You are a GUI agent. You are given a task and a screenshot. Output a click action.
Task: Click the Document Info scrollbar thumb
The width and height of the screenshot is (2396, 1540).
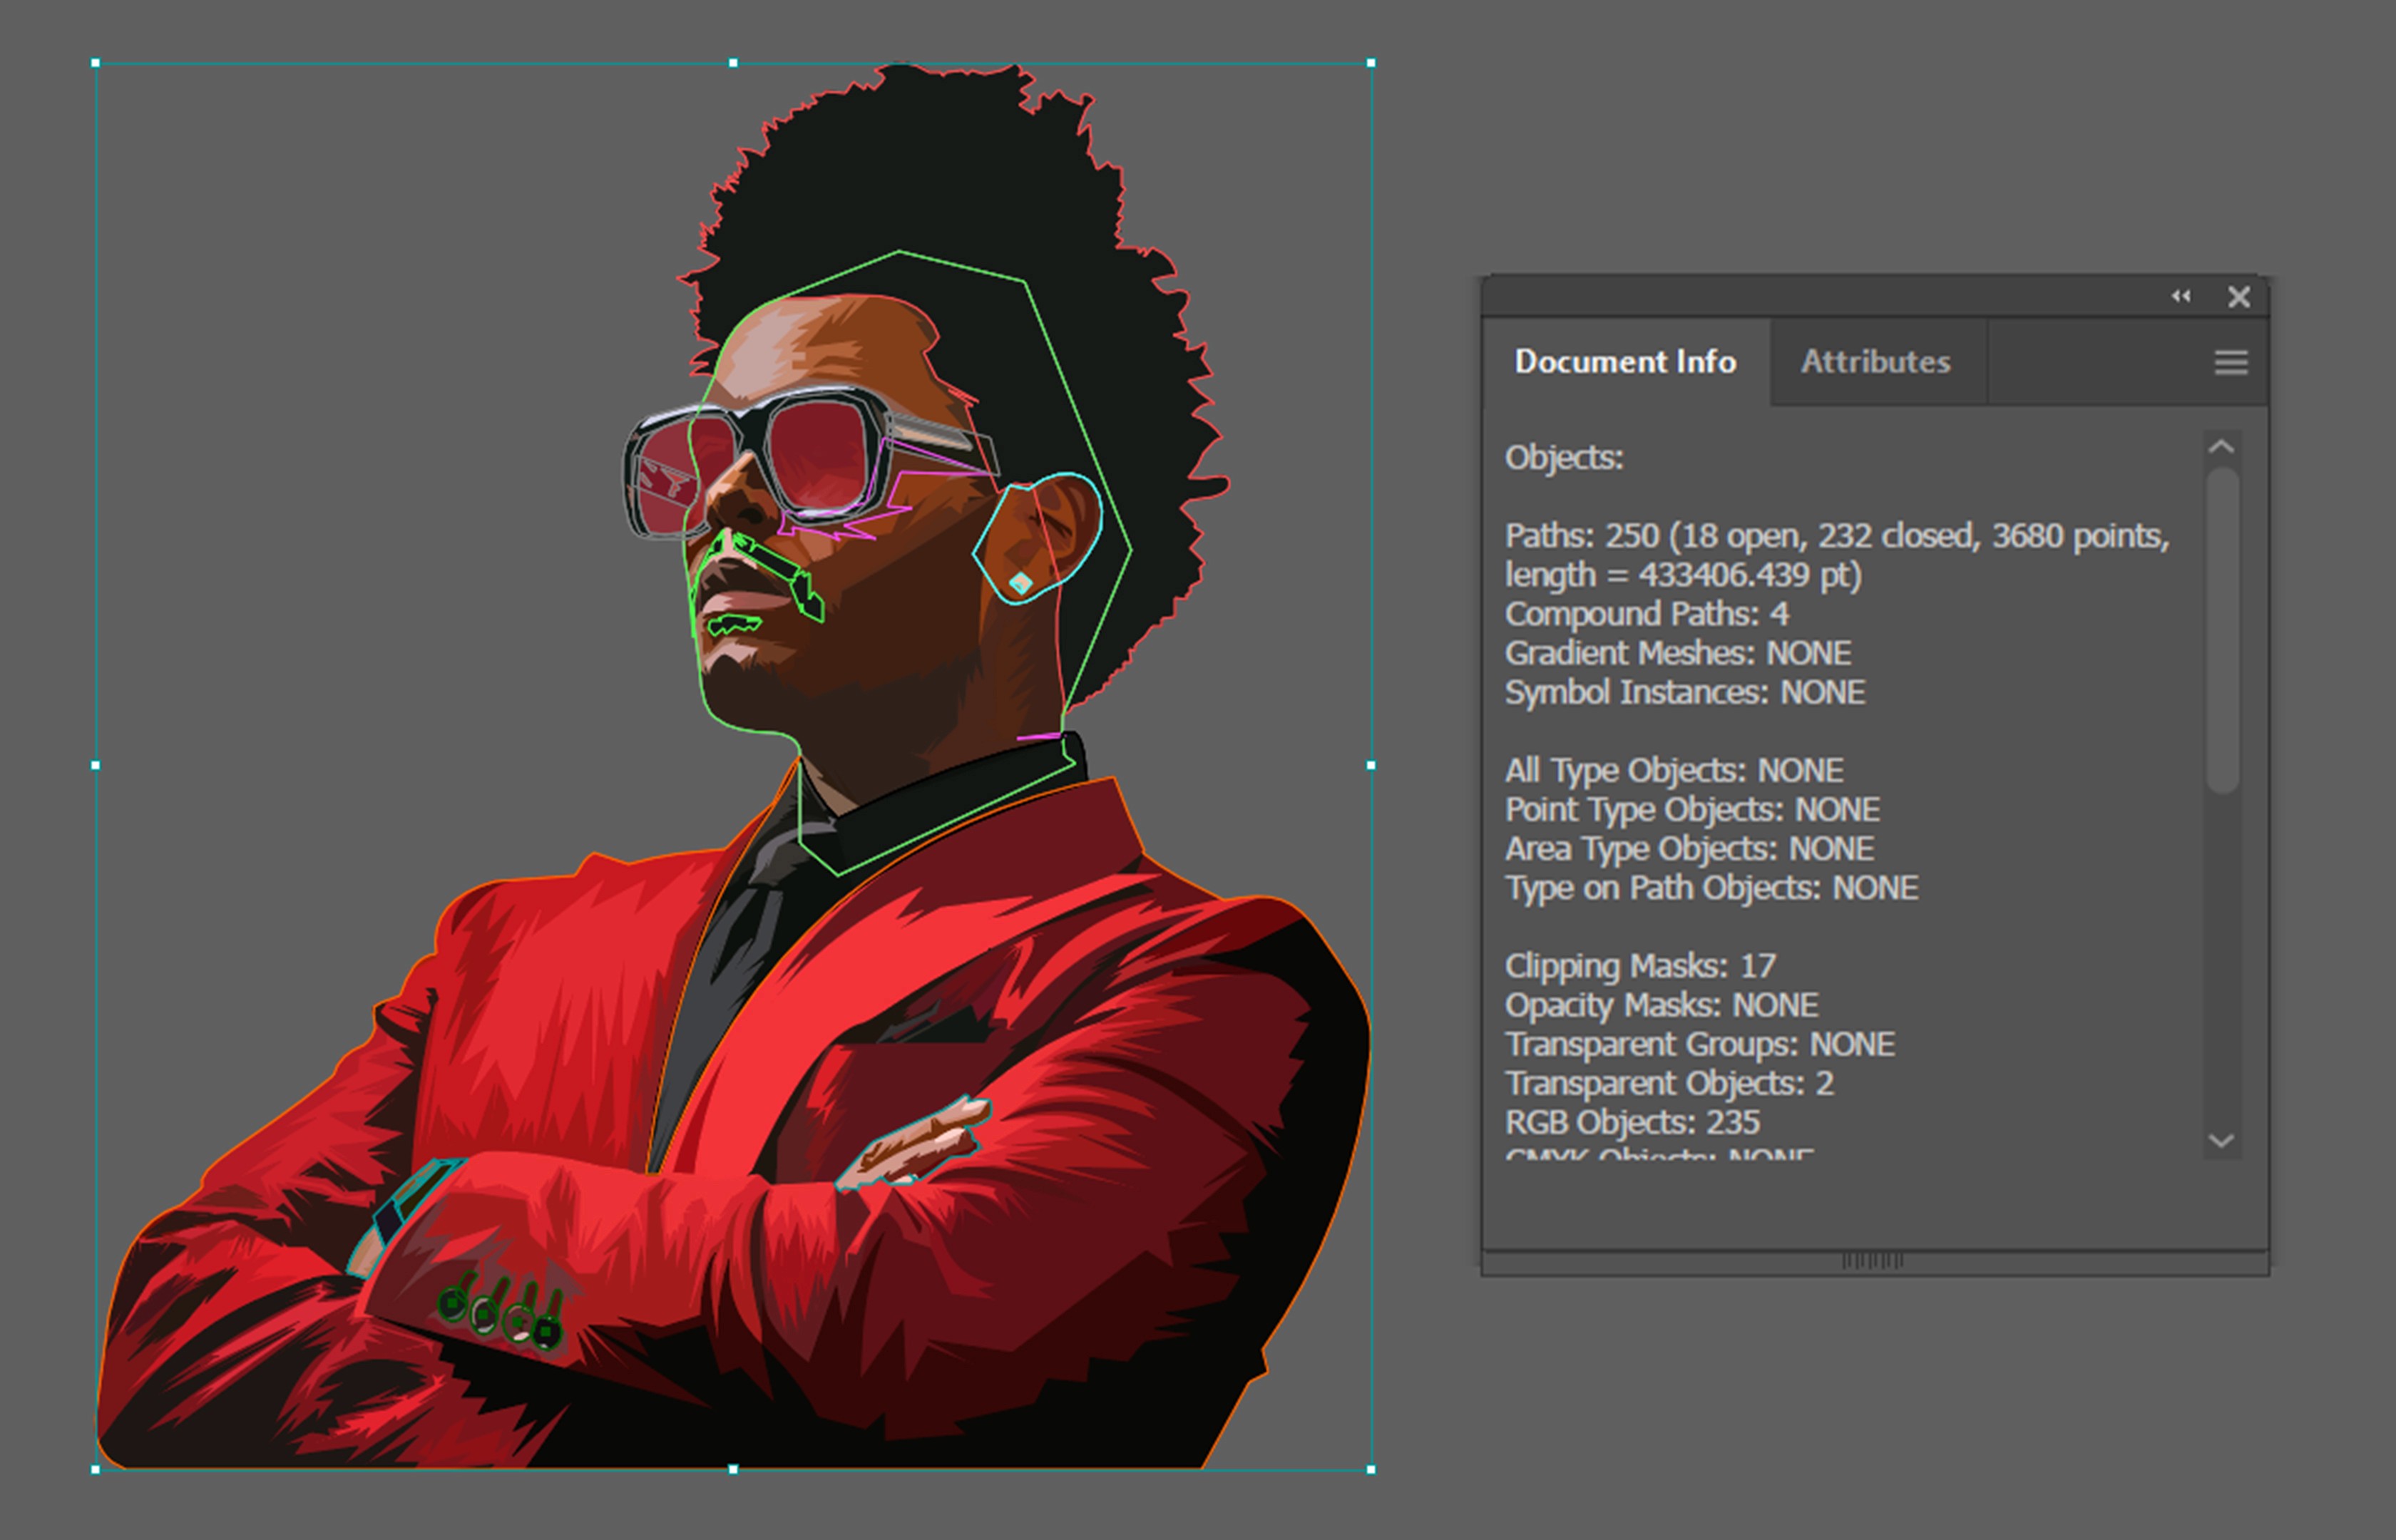point(2221,630)
